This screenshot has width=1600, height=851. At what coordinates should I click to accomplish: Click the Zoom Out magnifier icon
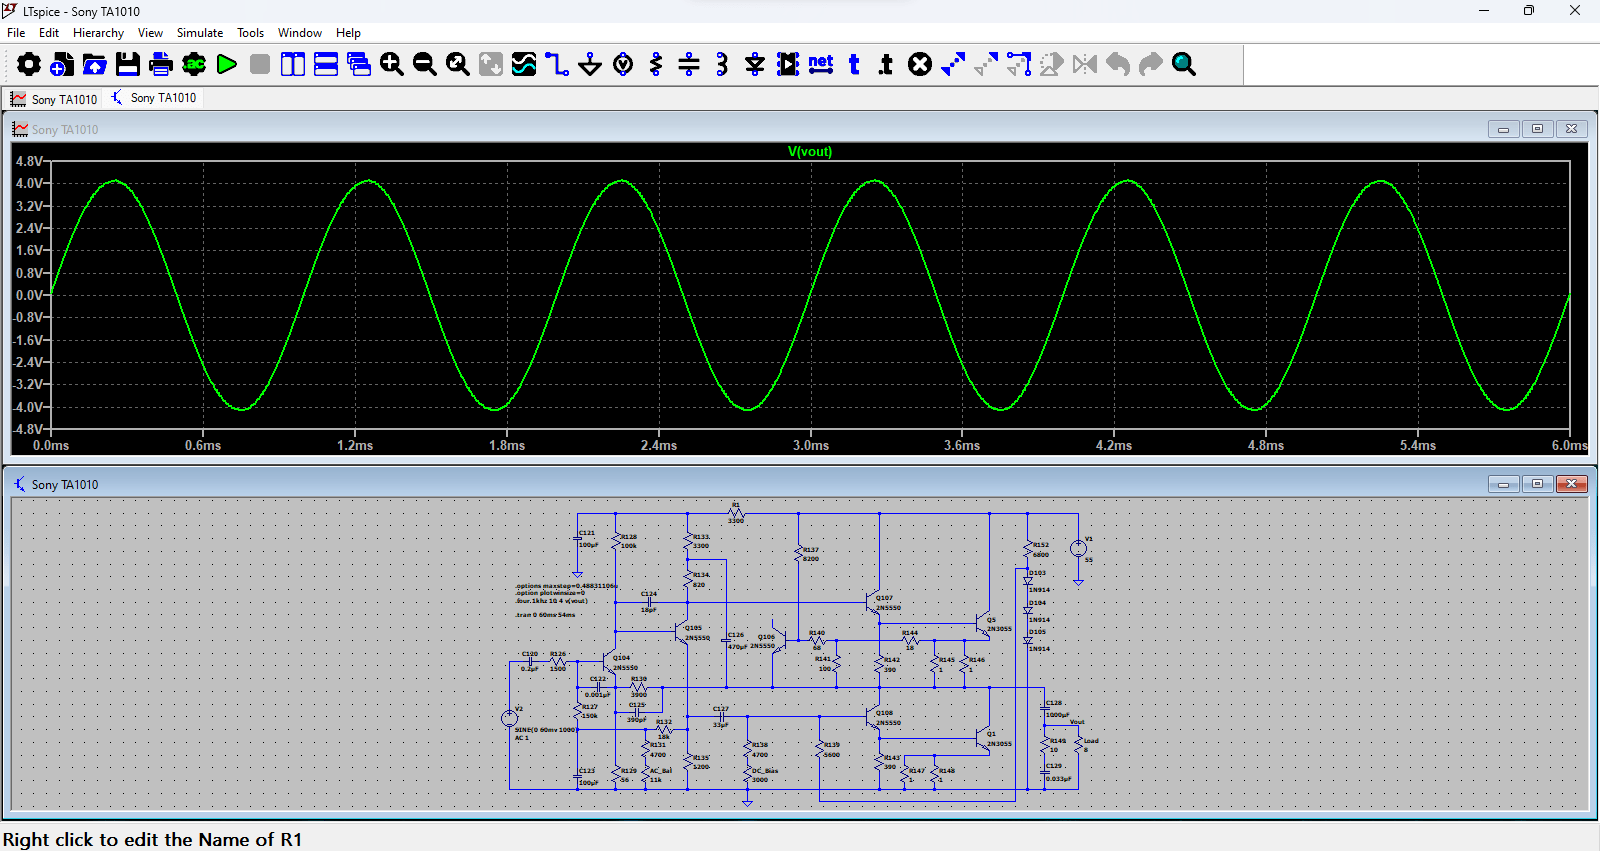click(x=425, y=65)
